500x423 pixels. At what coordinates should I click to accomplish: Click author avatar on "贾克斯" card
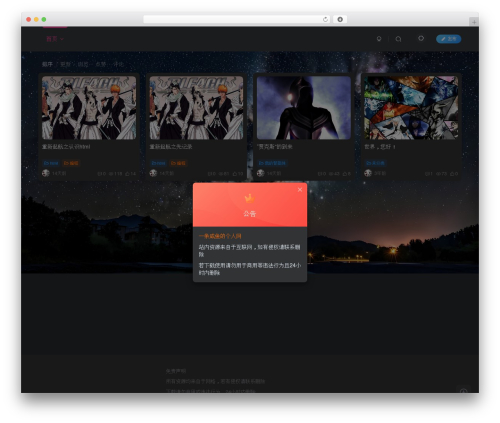260,173
